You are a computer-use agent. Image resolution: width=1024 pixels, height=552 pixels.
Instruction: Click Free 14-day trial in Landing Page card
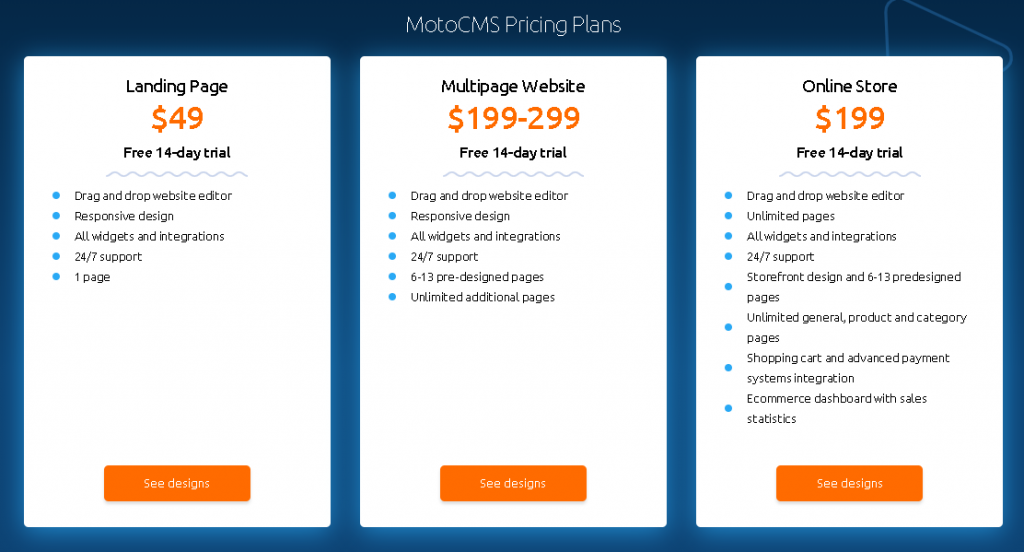coord(177,153)
